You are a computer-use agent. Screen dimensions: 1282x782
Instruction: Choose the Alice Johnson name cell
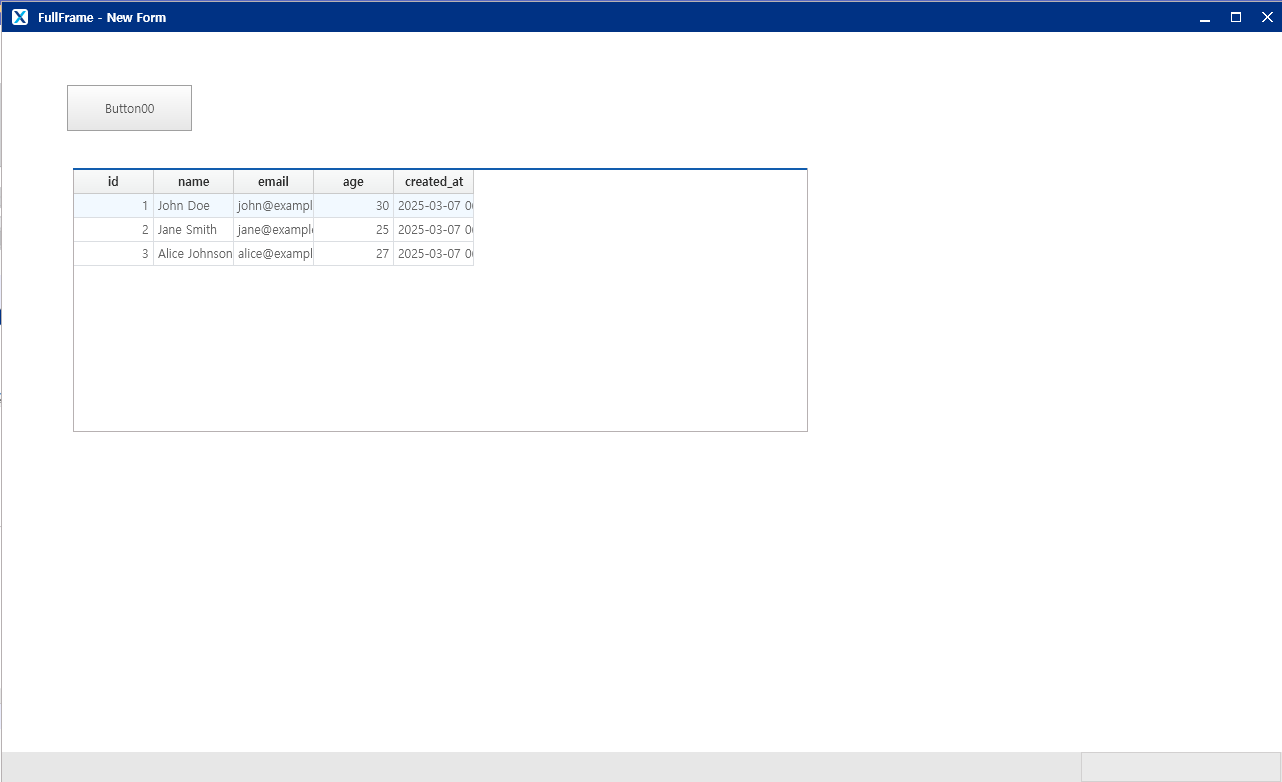pos(193,254)
